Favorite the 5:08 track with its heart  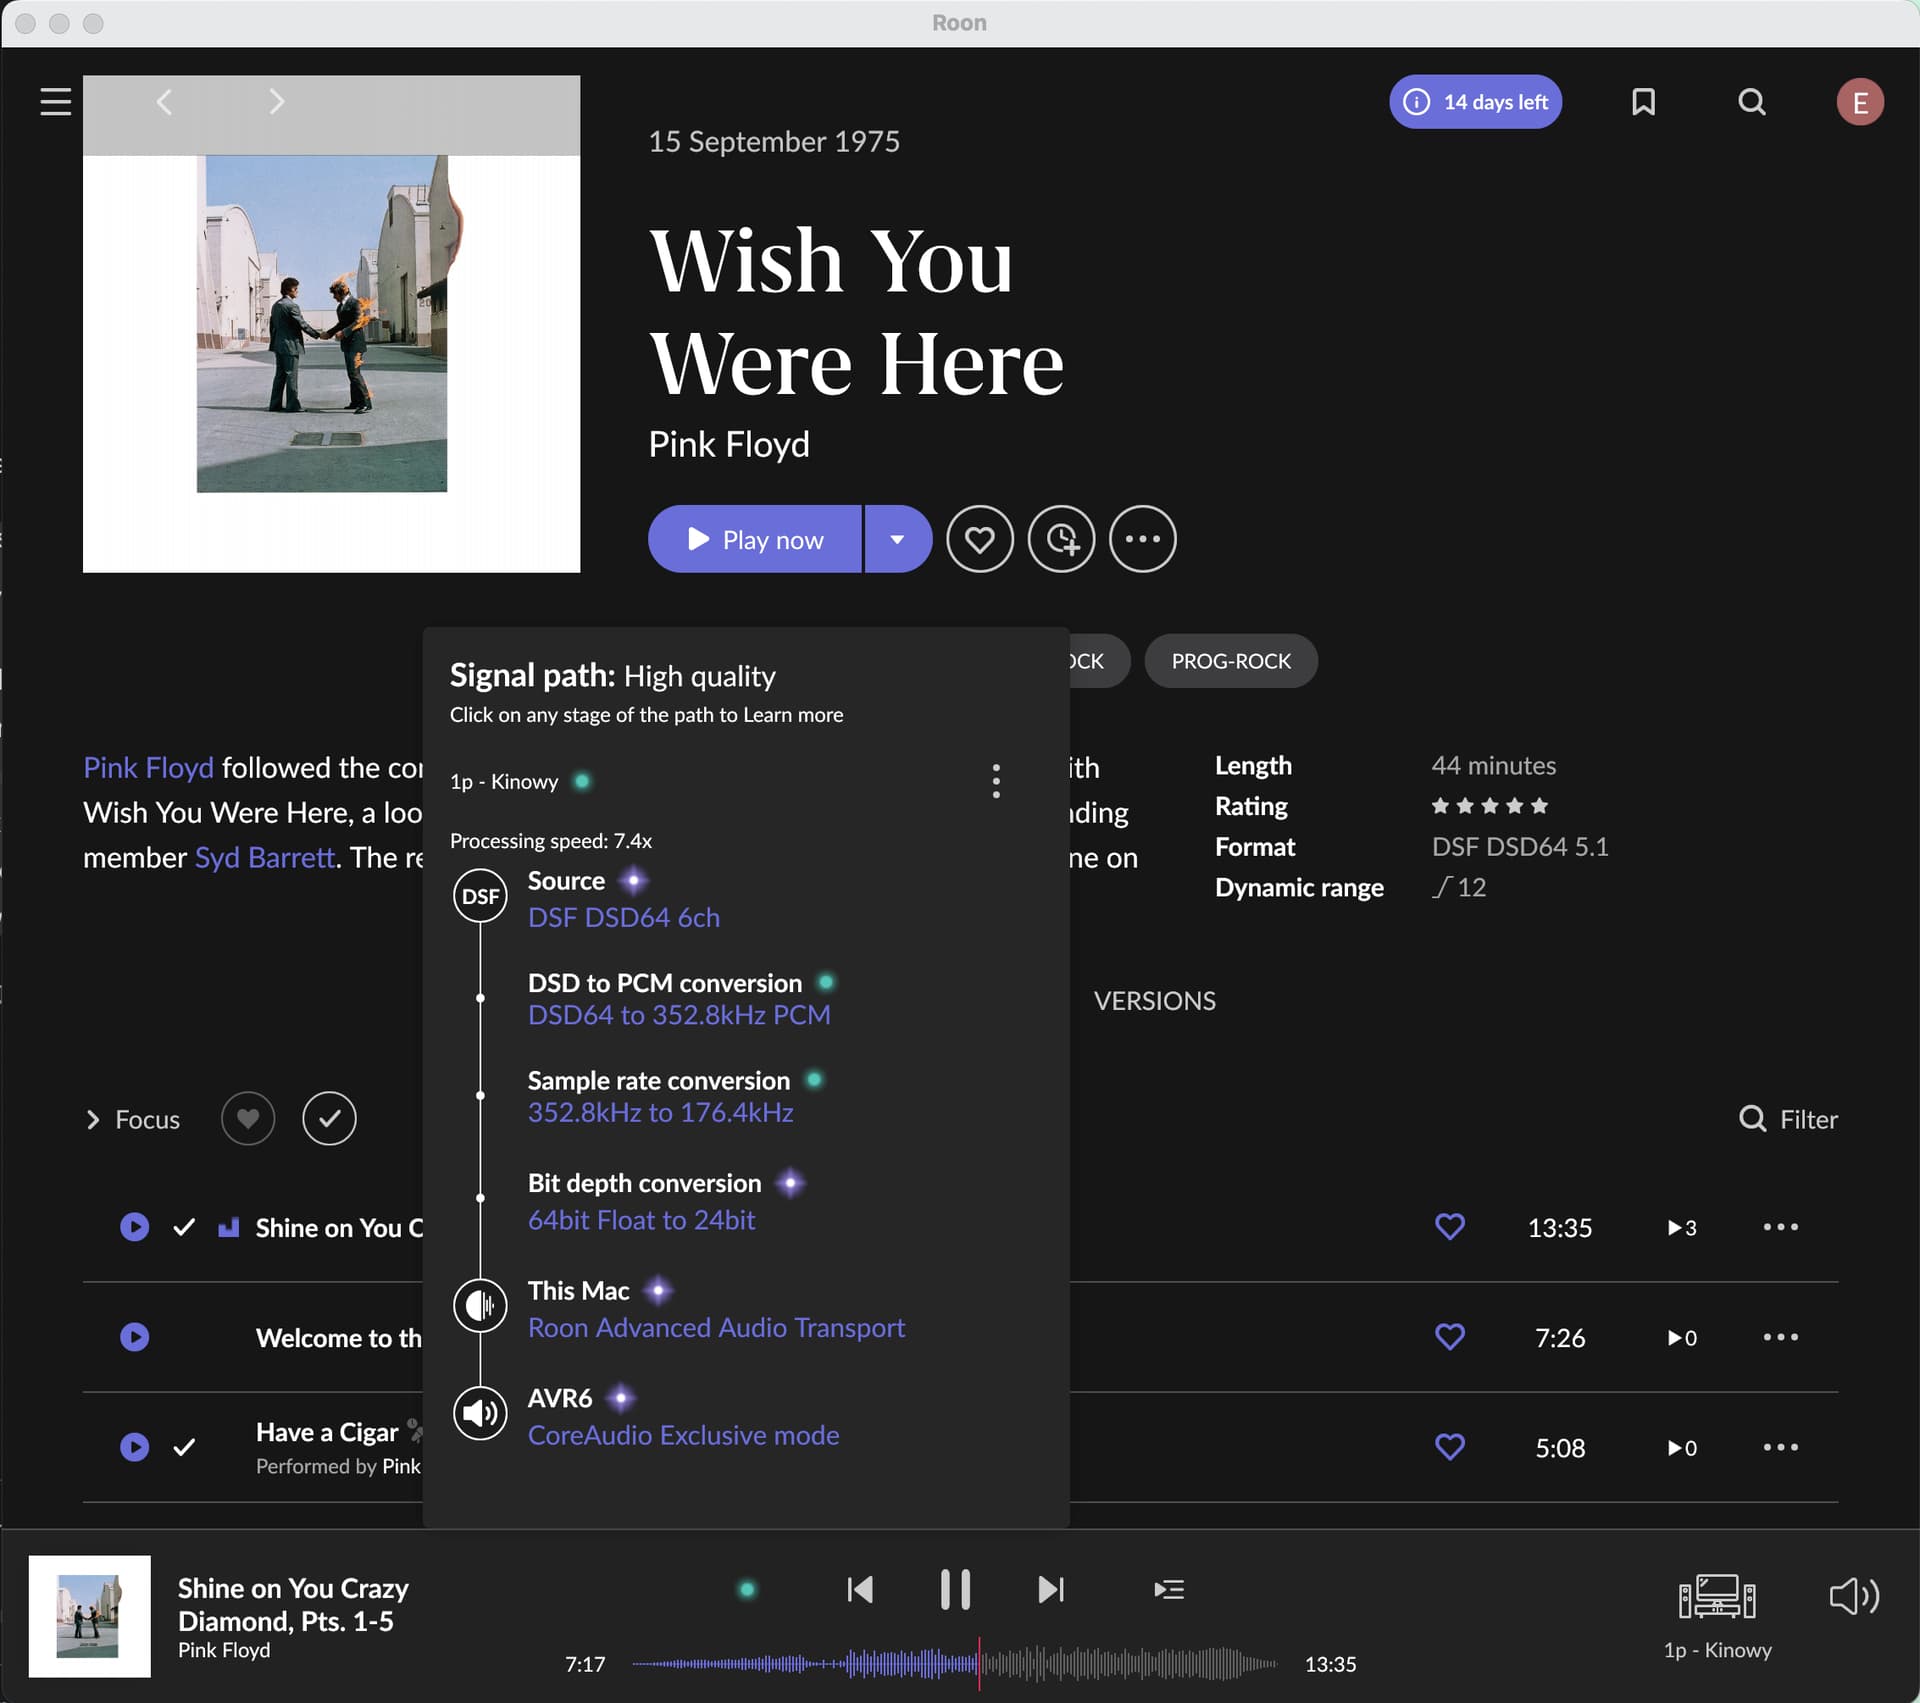(1449, 1447)
